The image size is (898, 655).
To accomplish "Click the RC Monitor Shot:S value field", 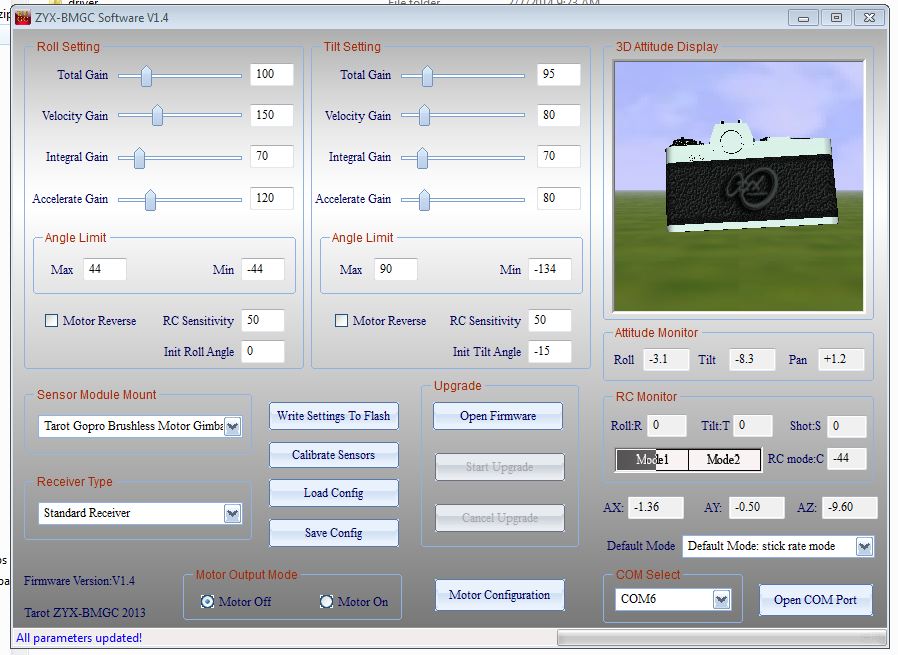I will [846, 425].
